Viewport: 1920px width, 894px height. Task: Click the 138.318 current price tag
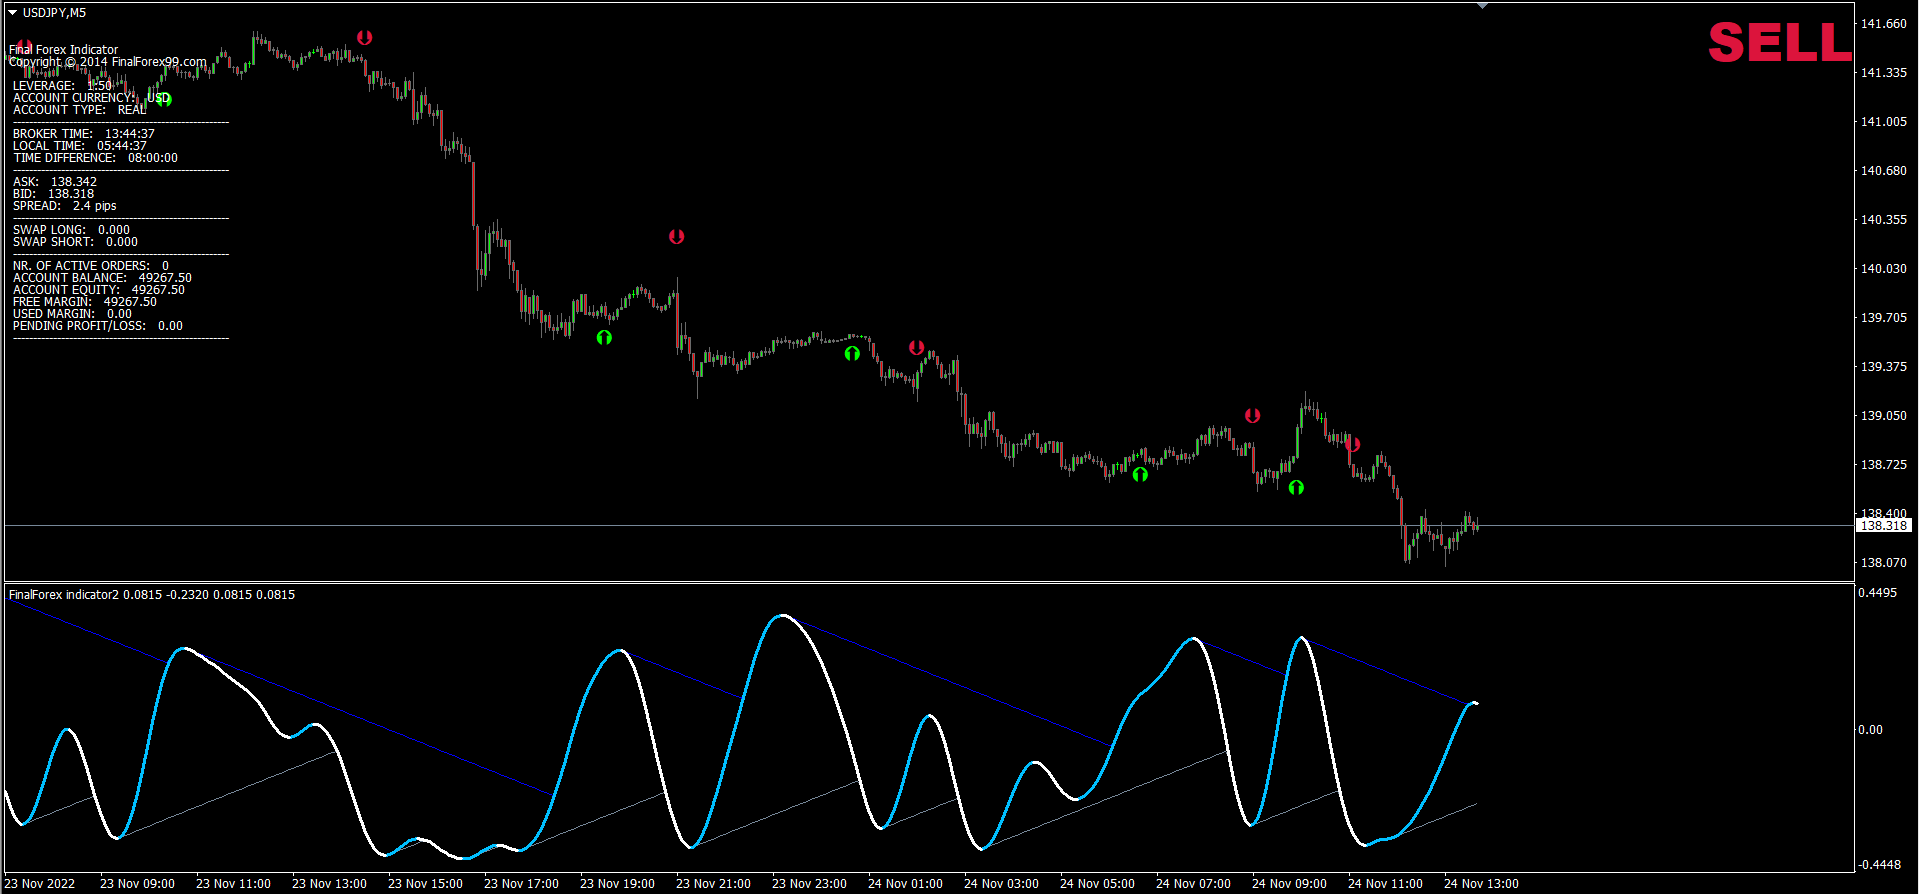pos(1884,526)
